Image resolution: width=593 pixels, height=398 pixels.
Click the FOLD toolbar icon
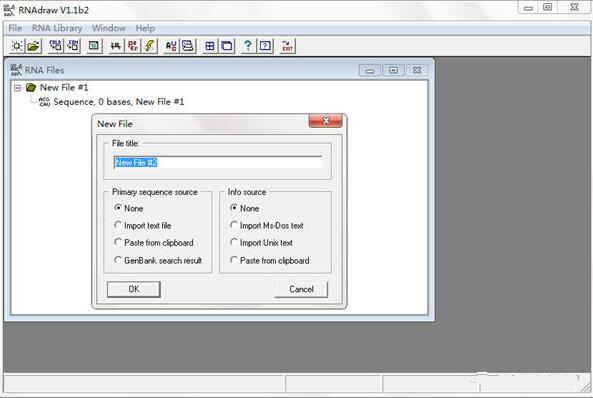click(x=56, y=46)
